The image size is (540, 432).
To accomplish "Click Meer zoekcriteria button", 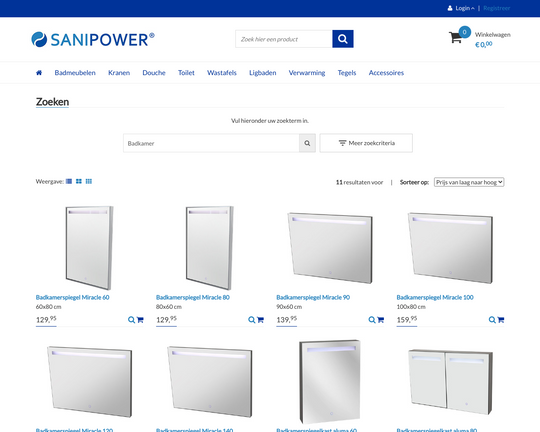I will [x=366, y=143].
